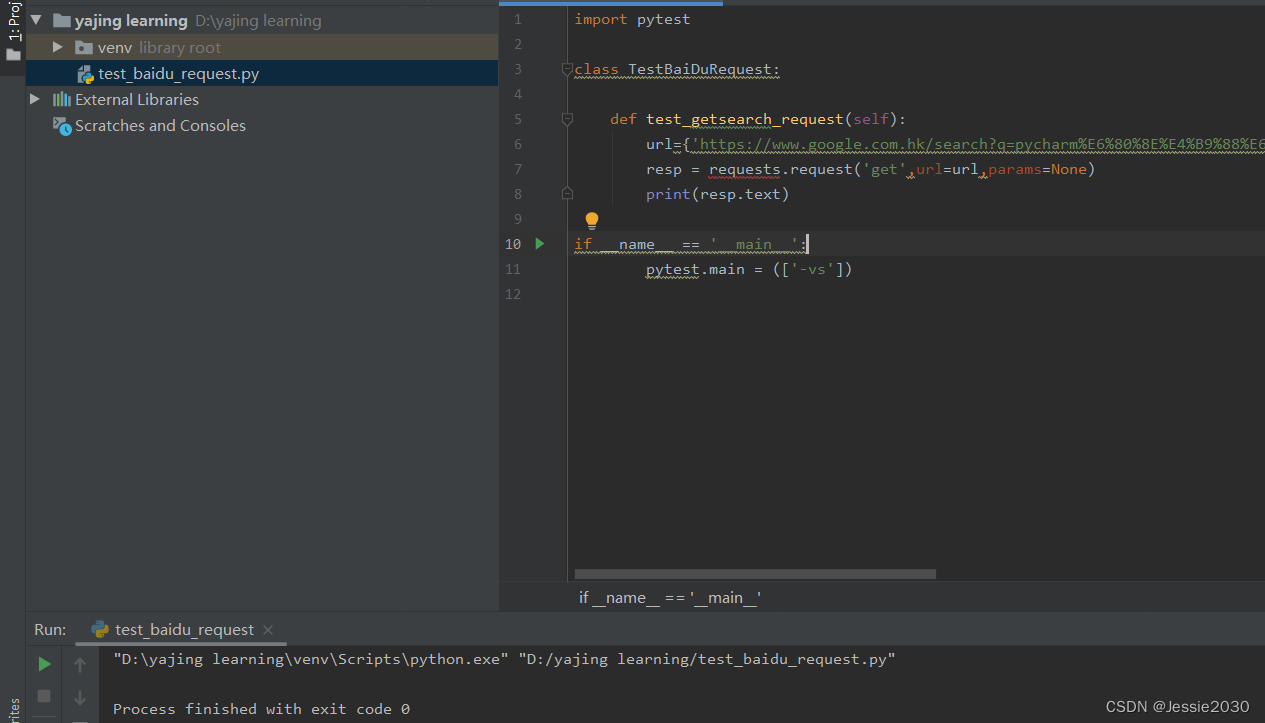Click the Python icon on the run tab
Image resolution: width=1265 pixels, height=723 pixels.
(x=99, y=630)
